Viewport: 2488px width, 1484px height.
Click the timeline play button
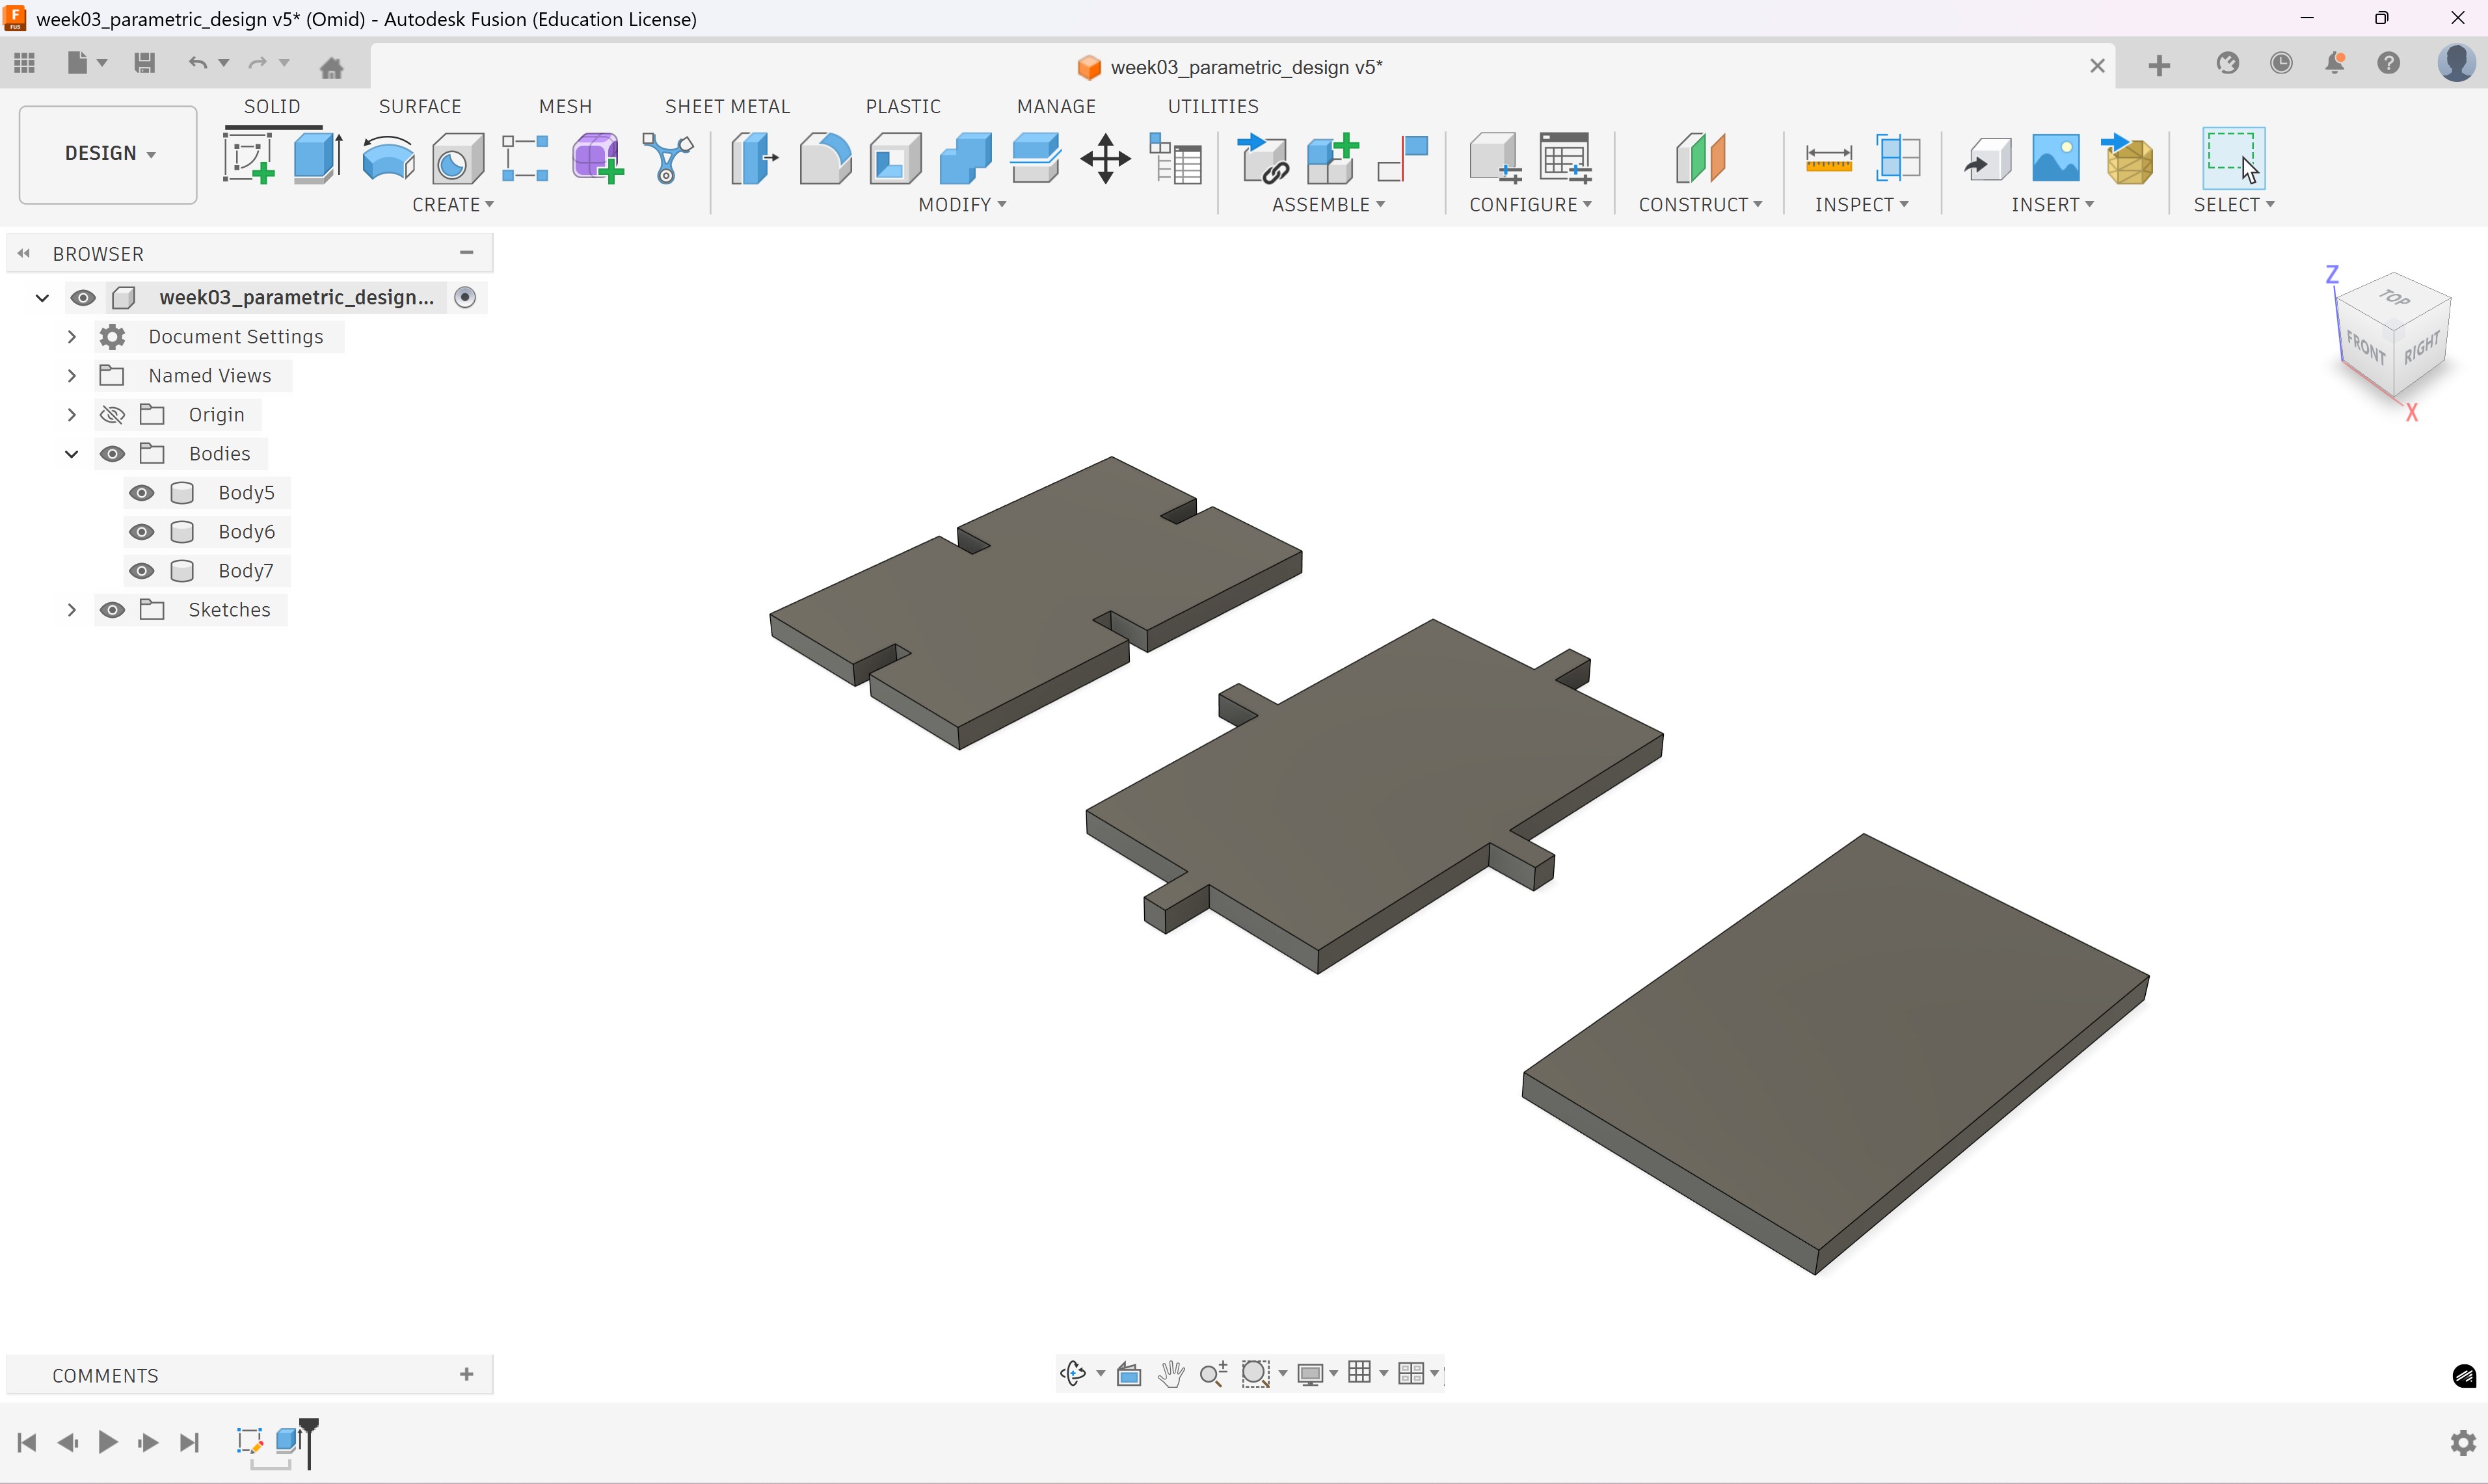[x=108, y=1442]
